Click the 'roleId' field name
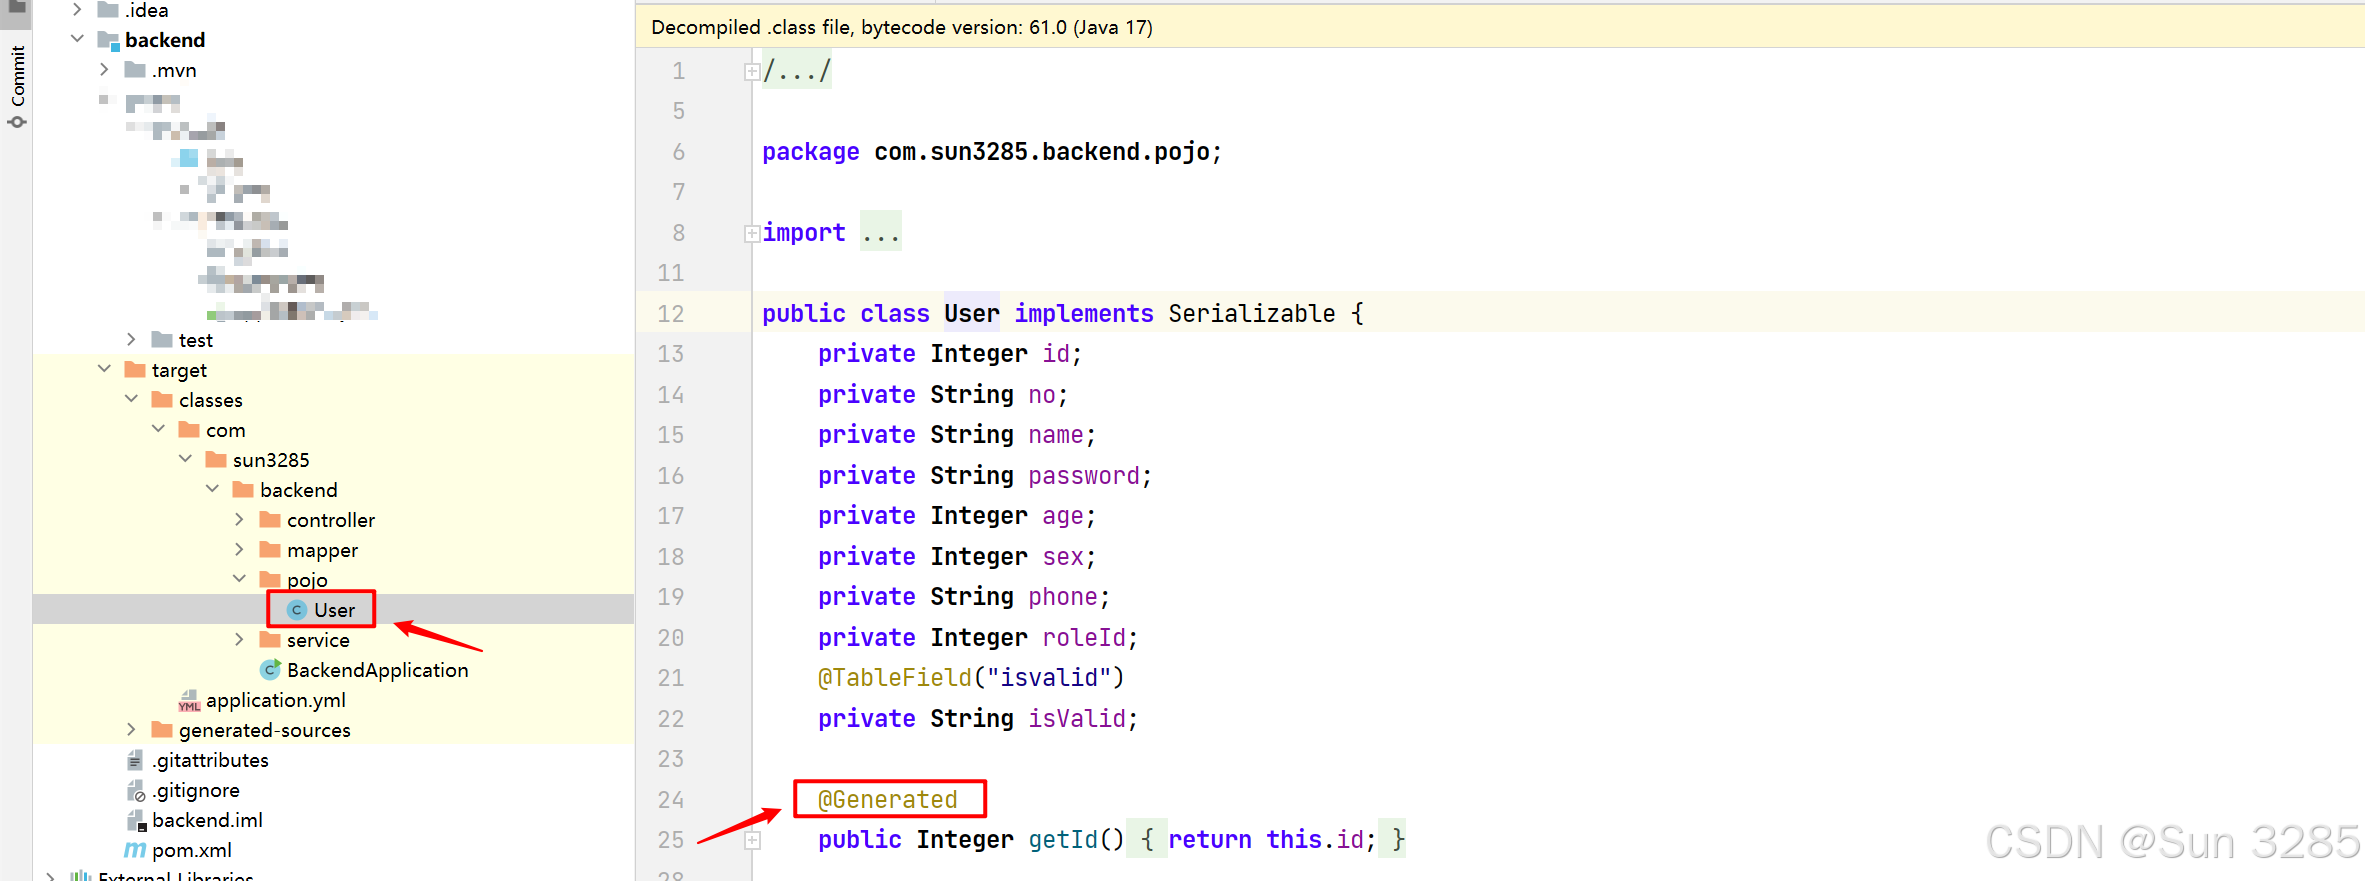 click(1084, 638)
